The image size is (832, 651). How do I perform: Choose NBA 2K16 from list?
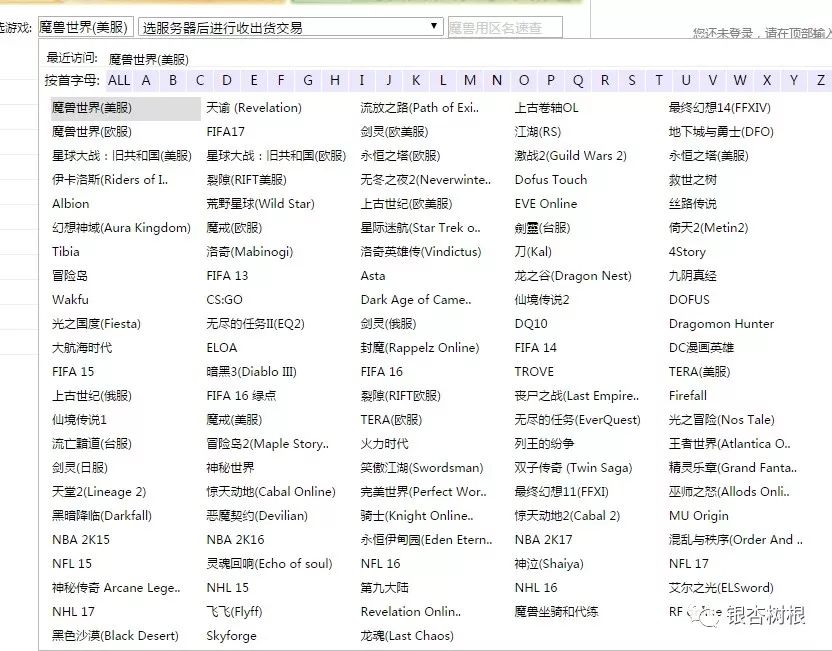tap(235, 540)
